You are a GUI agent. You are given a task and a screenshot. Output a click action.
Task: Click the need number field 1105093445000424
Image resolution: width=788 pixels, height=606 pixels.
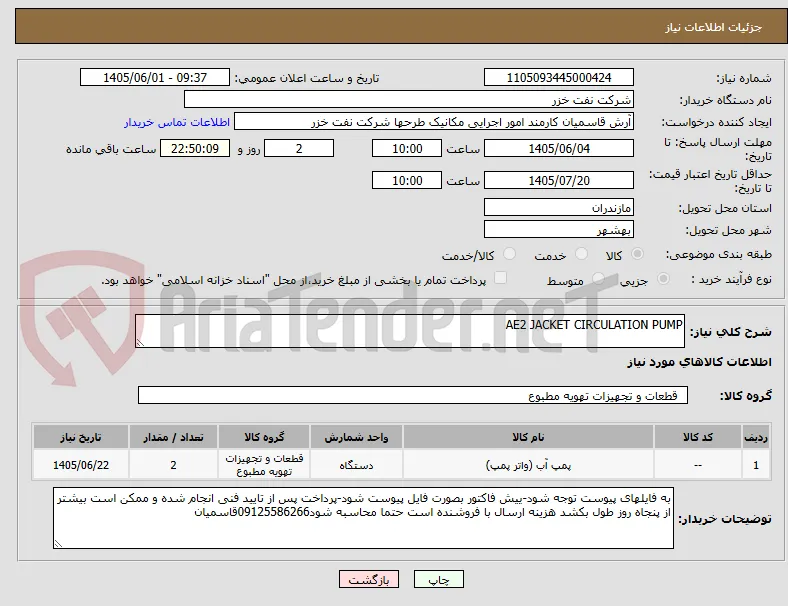click(x=558, y=77)
